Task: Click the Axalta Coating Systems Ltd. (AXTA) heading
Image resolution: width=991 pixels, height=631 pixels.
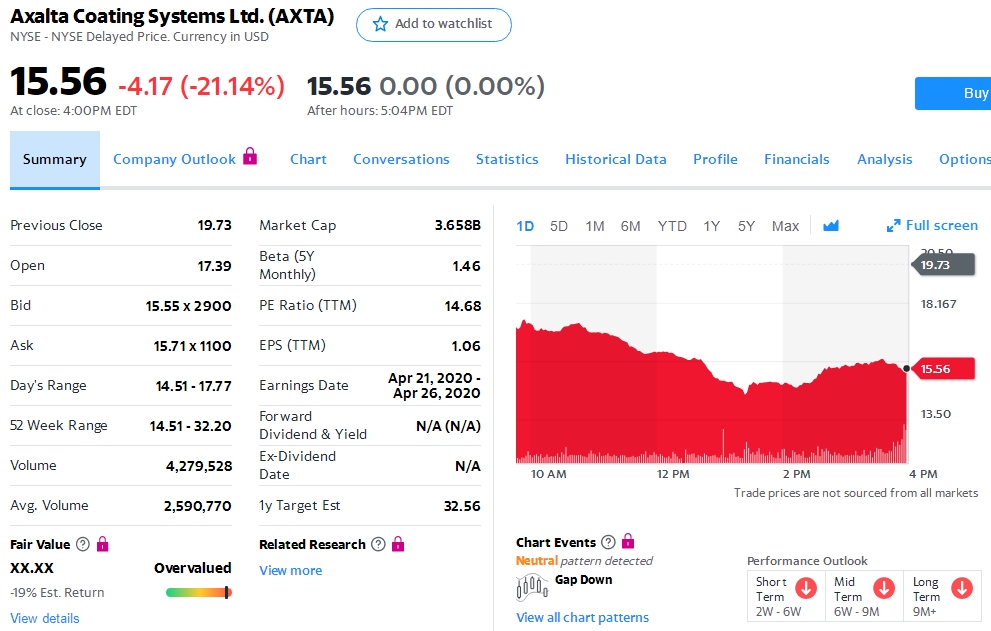Action: [172, 16]
